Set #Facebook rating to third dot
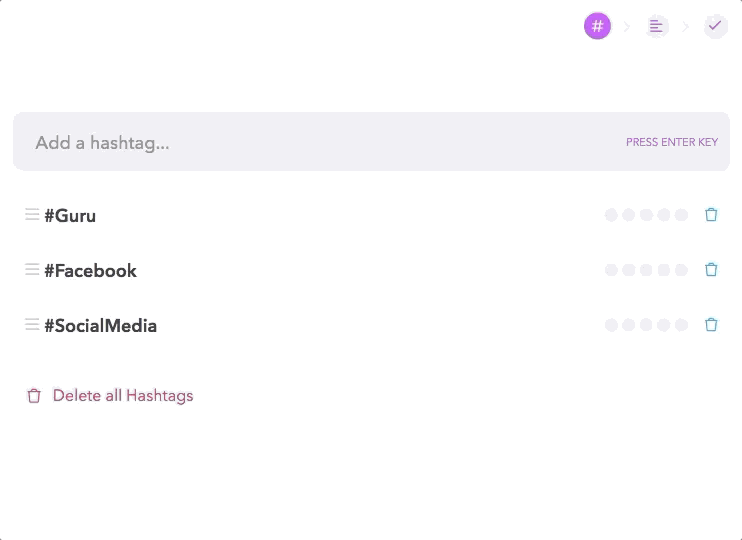 646,270
